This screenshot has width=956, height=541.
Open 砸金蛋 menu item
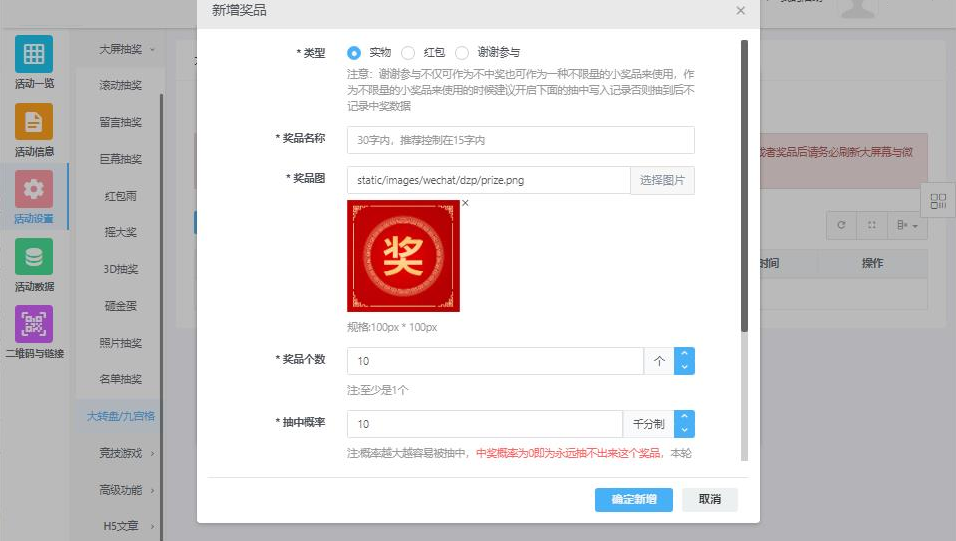coord(120,306)
